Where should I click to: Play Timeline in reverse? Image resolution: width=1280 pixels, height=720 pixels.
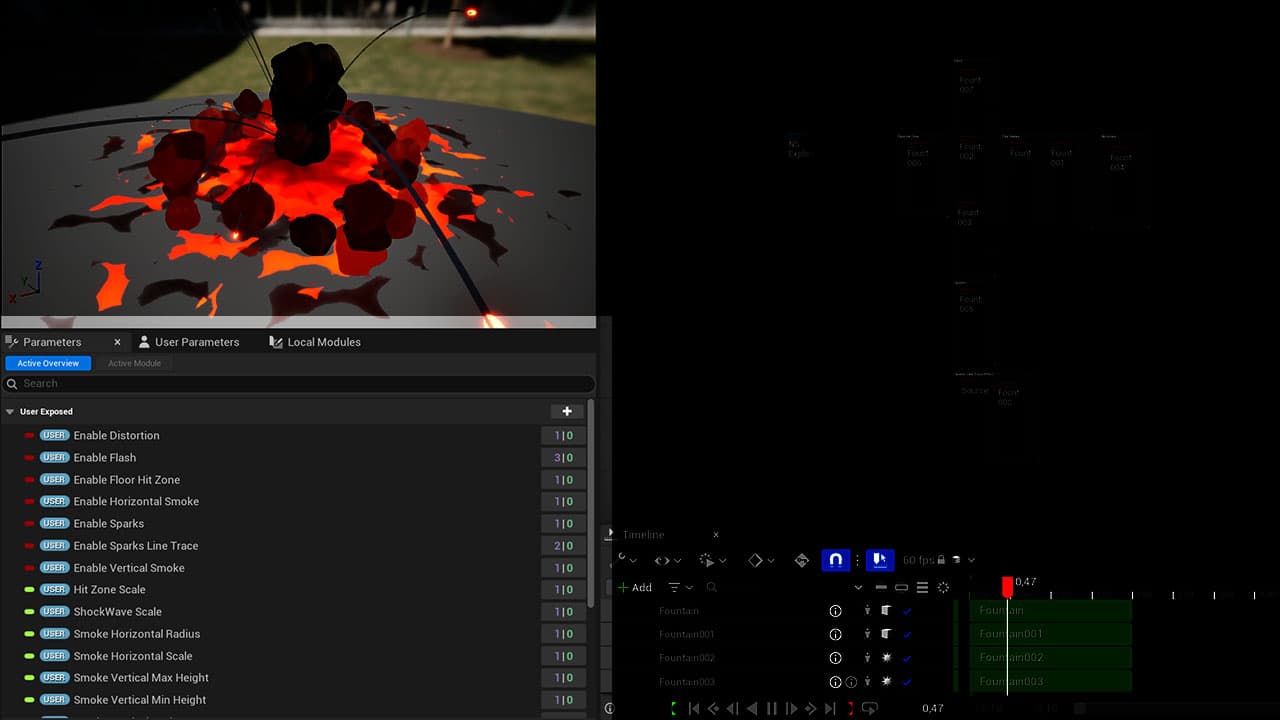pos(752,708)
